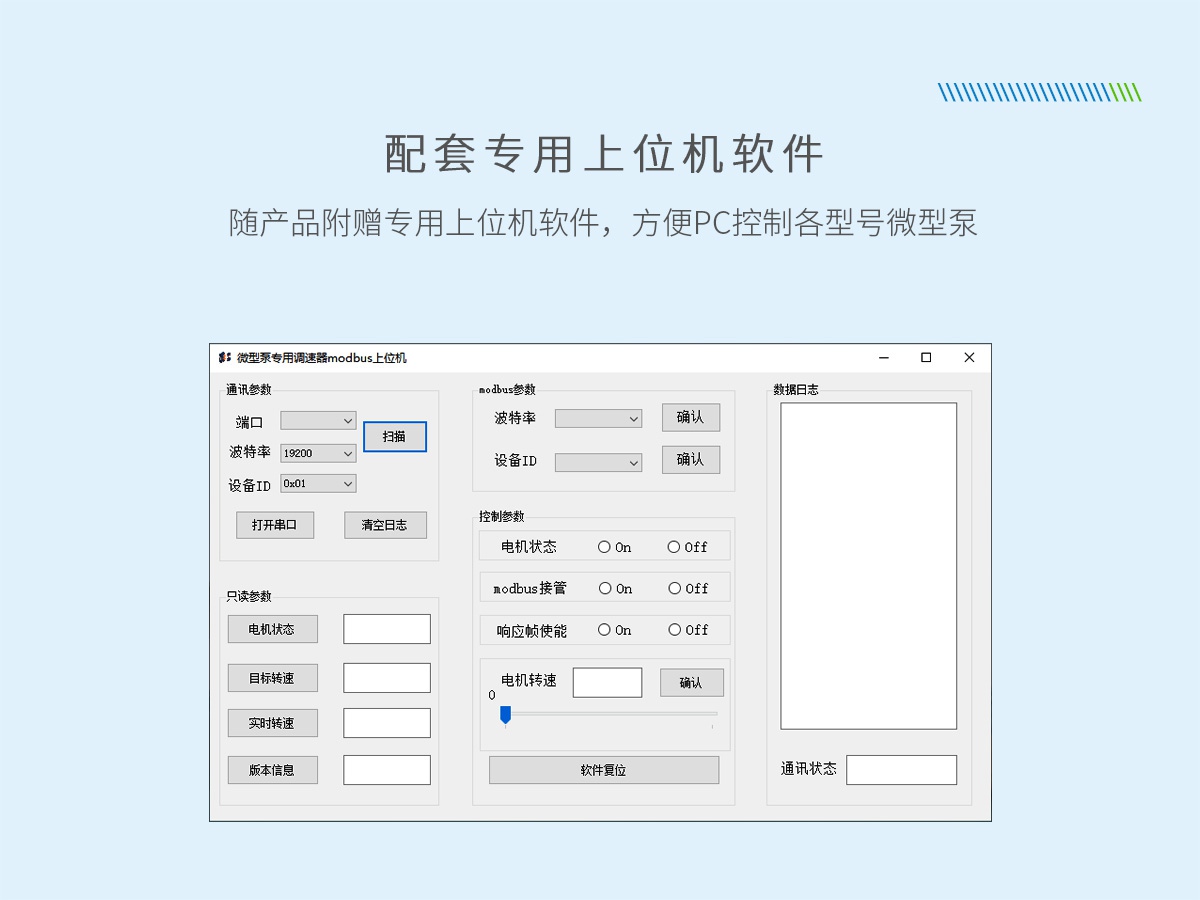Enable 响应帧使能 by selecting On
The image size is (1200, 900).
tap(604, 630)
